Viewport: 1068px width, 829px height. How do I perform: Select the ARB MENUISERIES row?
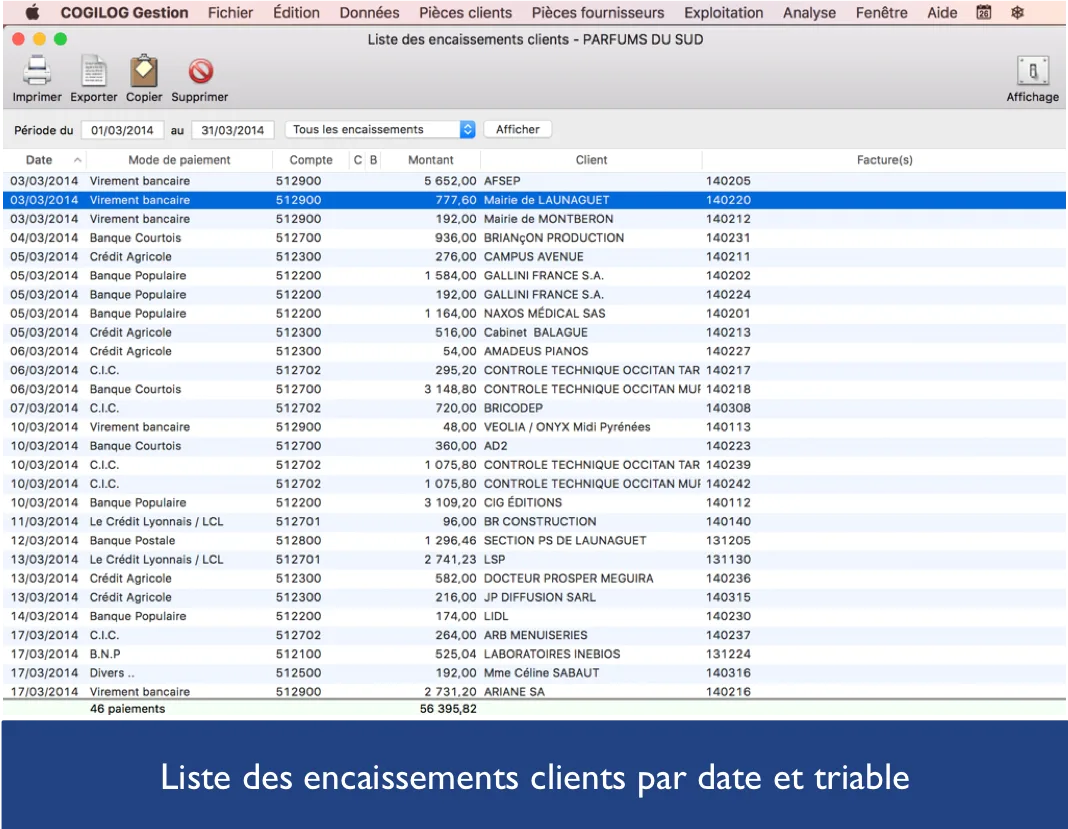point(534,635)
